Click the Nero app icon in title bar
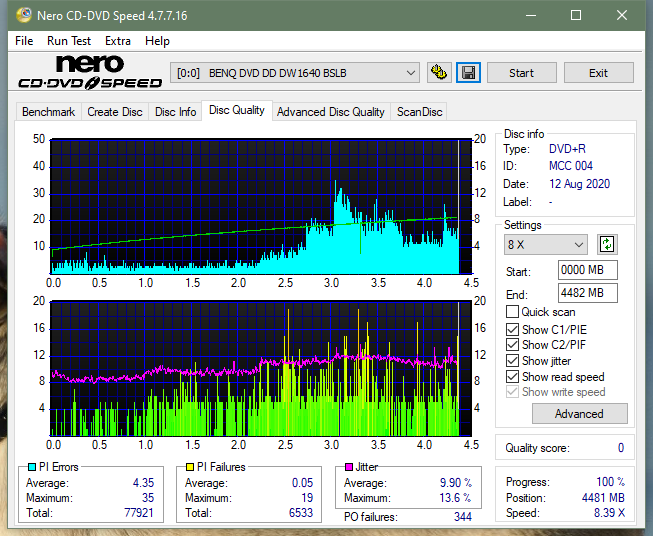The height and width of the screenshot is (536, 653). pyautogui.click(x=24, y=15)
